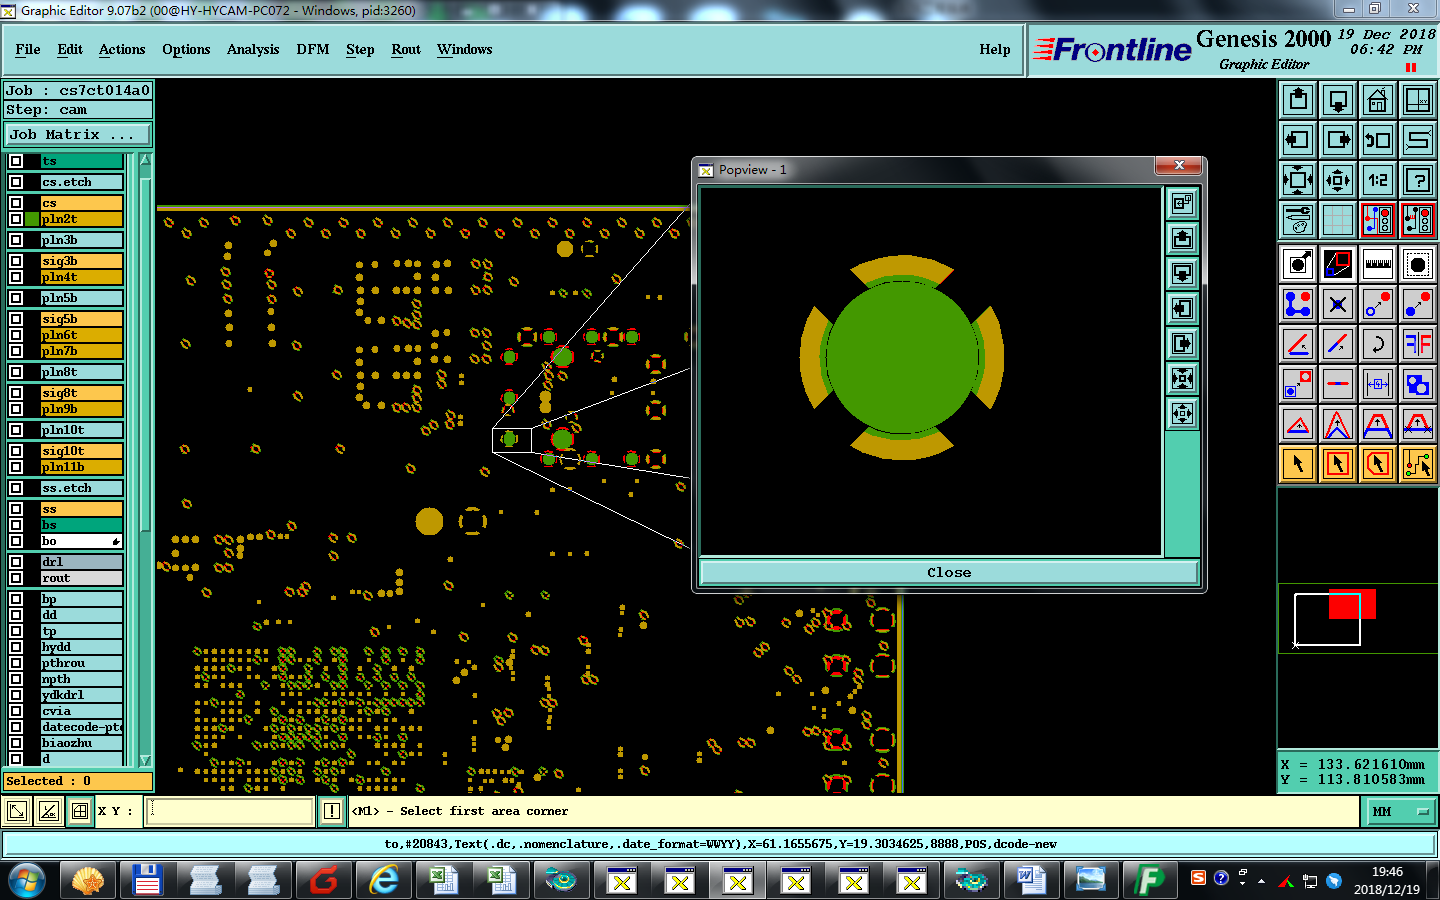Viewport: 1440px width, 900px height.
Task: Toggle checkbox for layer pln5b
Action: 16,298
